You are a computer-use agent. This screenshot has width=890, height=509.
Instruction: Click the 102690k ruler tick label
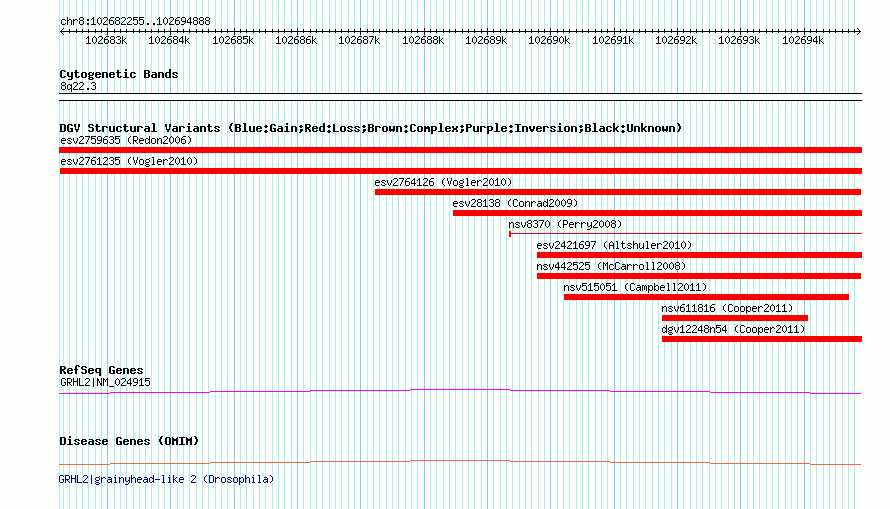coord(549,40)
